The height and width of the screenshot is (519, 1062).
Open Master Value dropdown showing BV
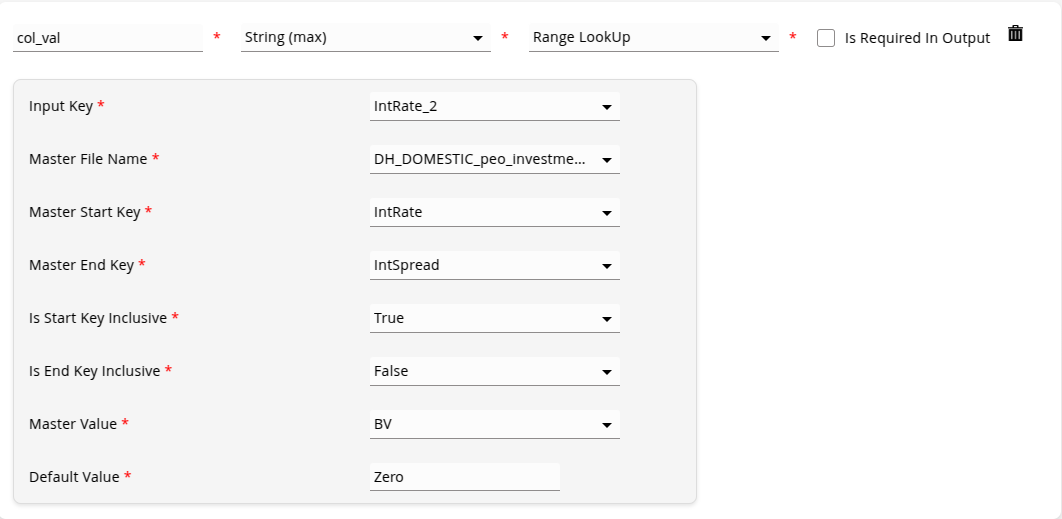click(x=494, y=424)
